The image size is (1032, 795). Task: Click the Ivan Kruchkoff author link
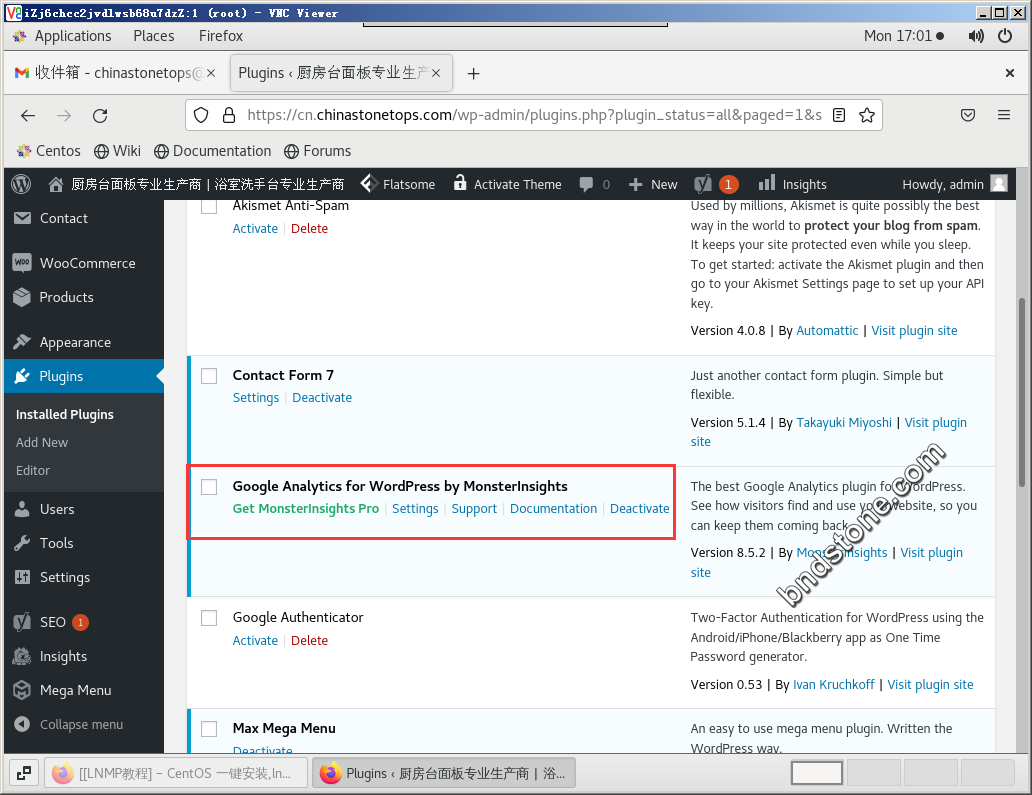(x=834, y=685)
